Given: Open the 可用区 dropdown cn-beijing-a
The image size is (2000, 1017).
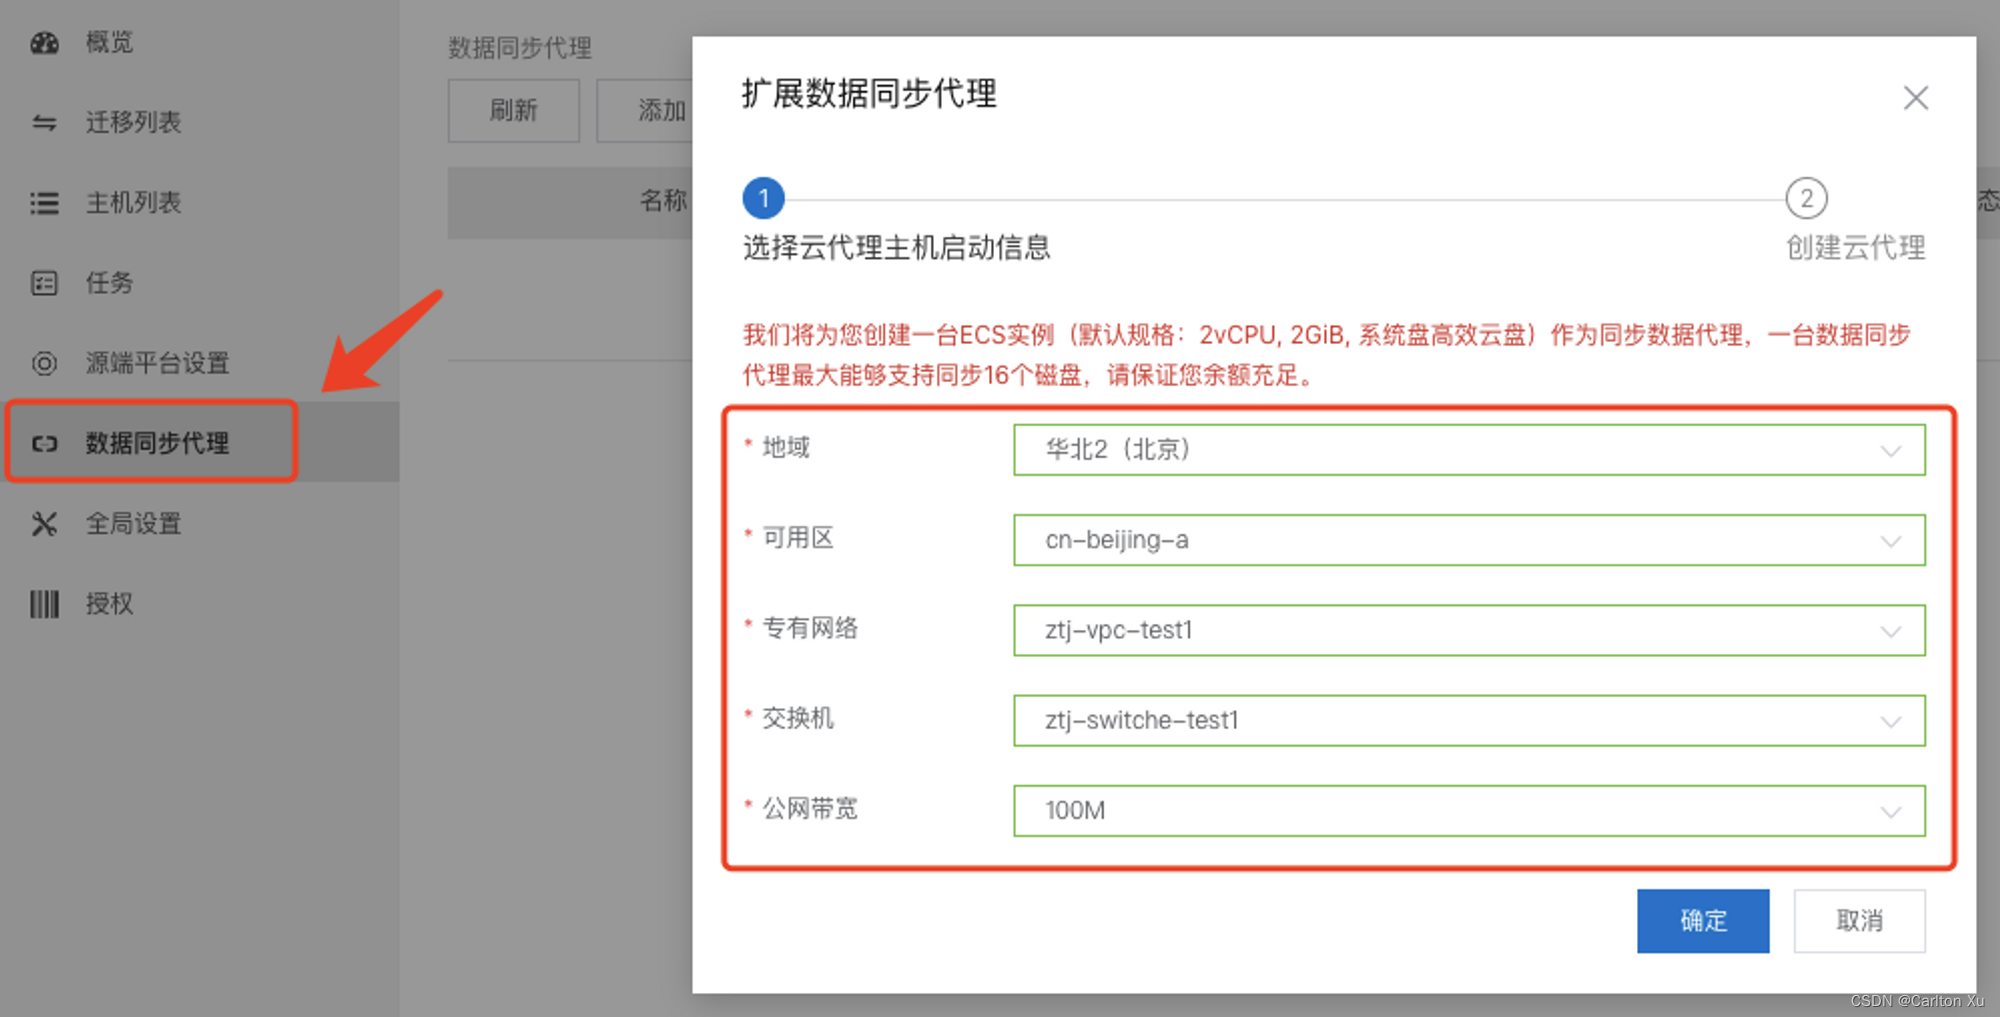Looking at the screenshot, I should 1469,540.
